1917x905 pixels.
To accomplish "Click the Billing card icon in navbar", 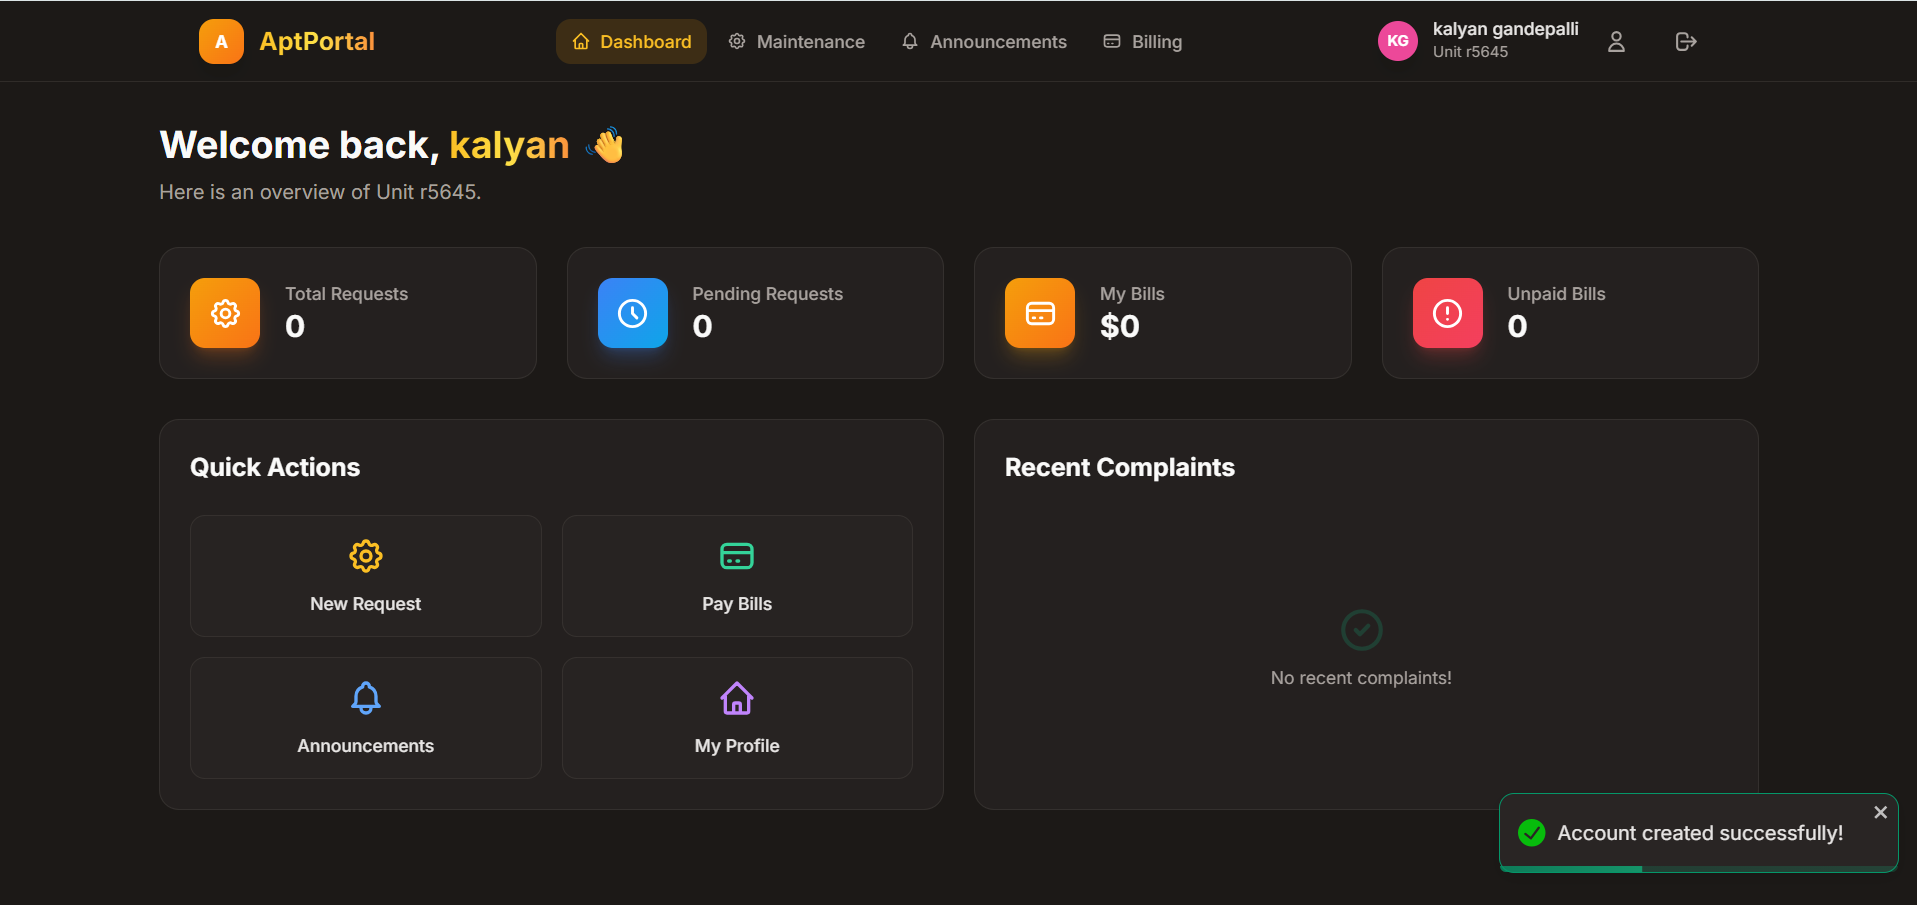I will click(1112, 42).
